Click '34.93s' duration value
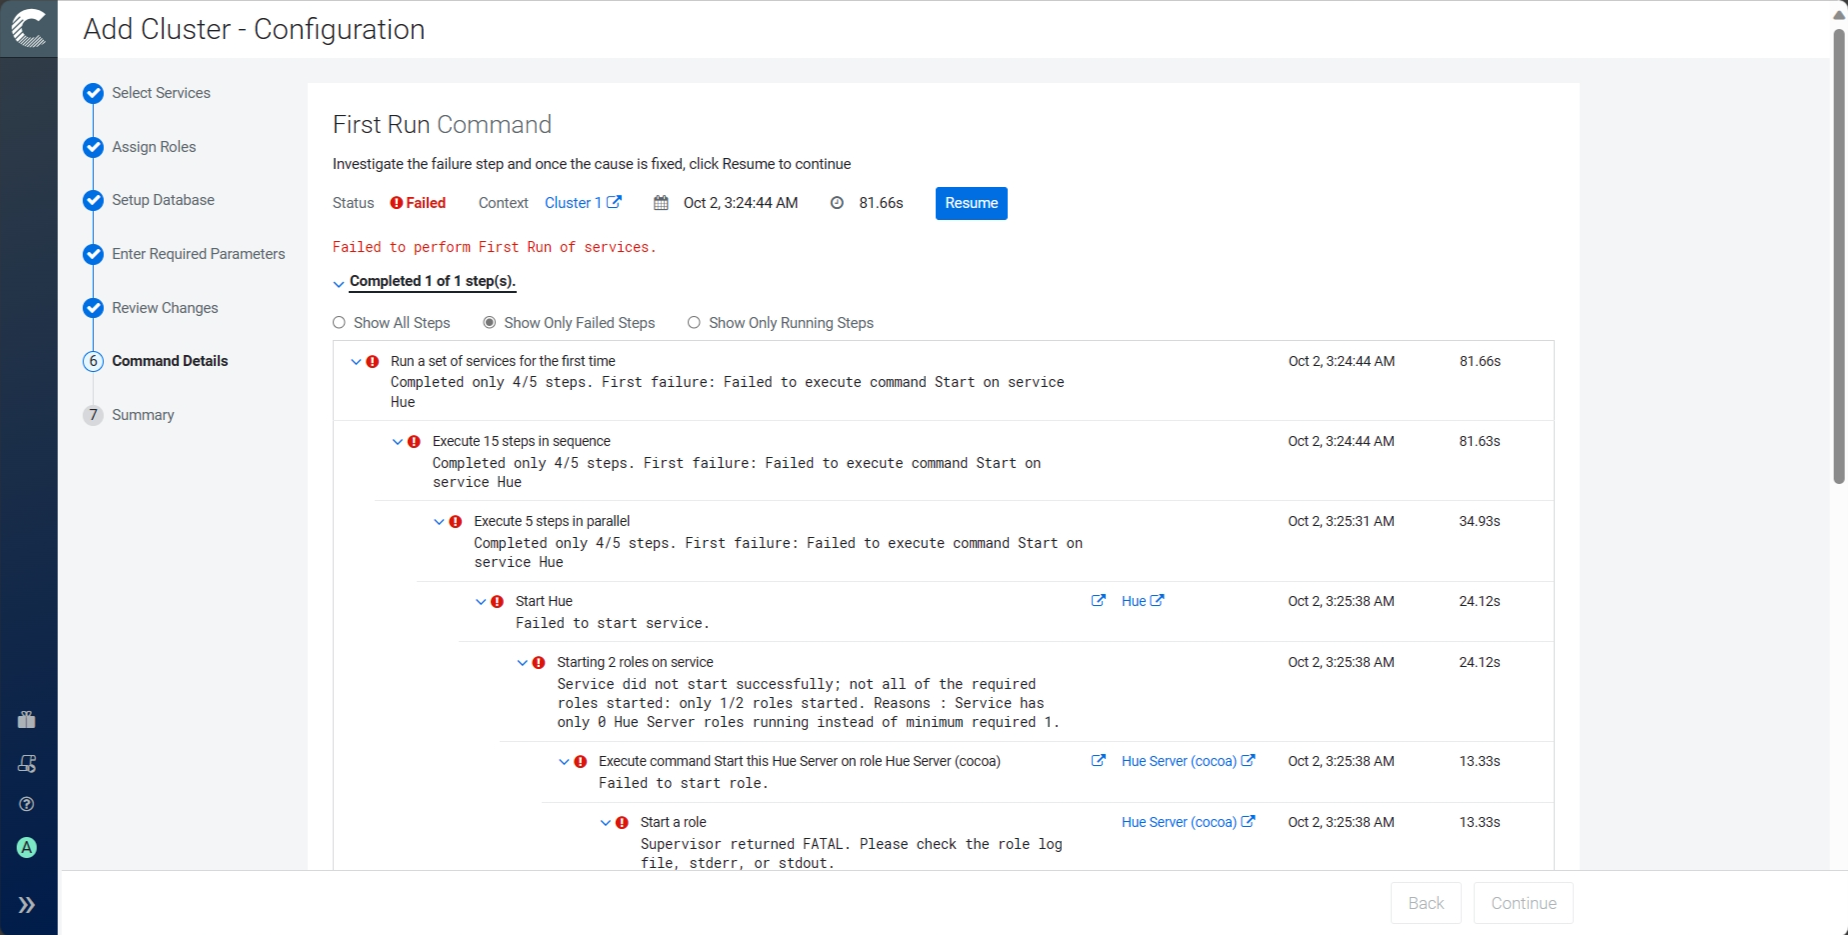 pyautogui.click(x=1479, y=521)
